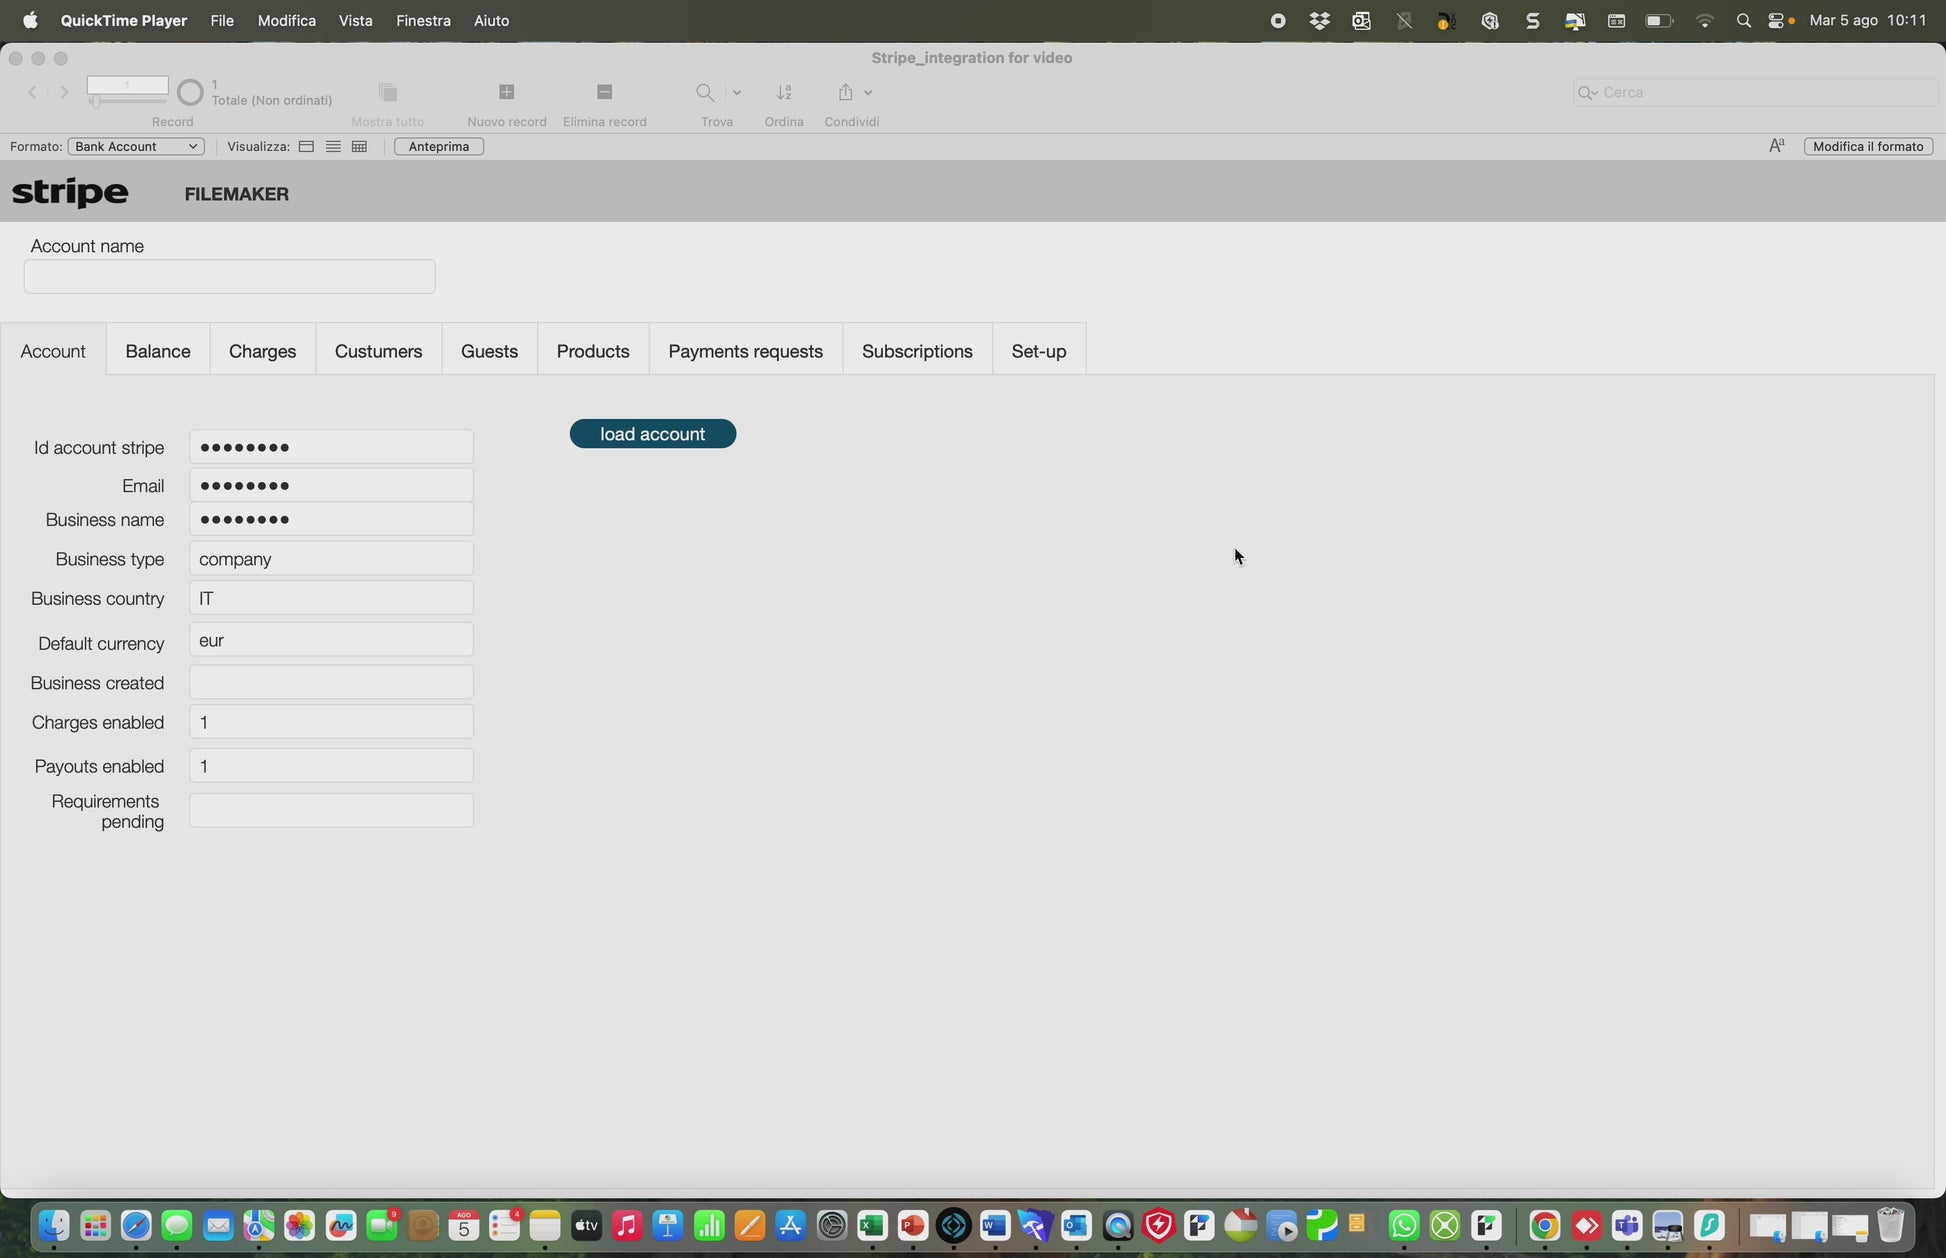Switch to table view in Visualizza

point(359,146)
